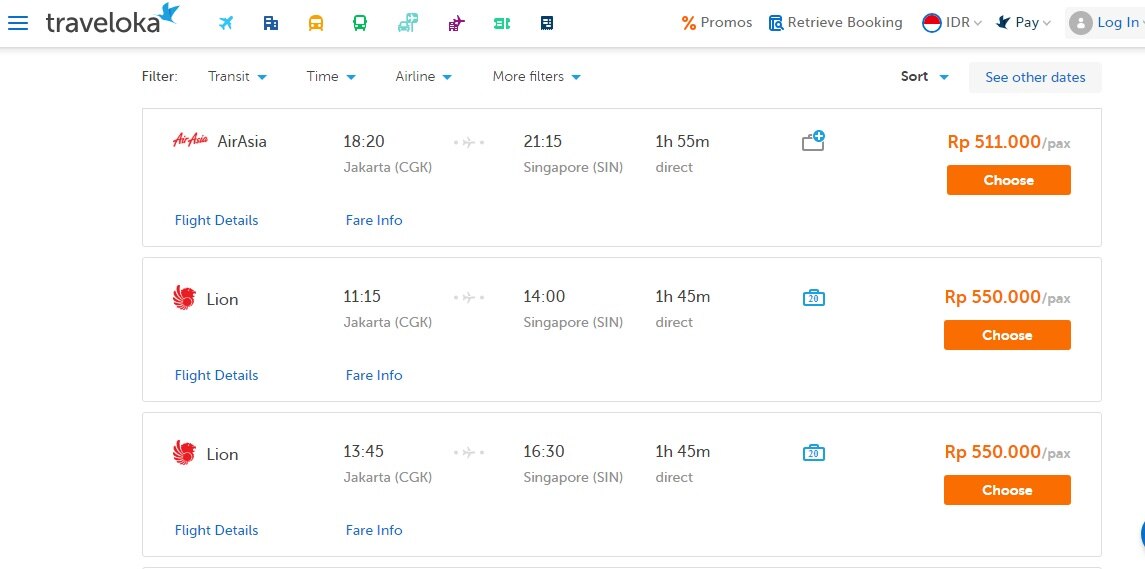The height and width of the screenshot is (569, 1145).
Task: Click the See other dates button
Action: (1035, 77)
